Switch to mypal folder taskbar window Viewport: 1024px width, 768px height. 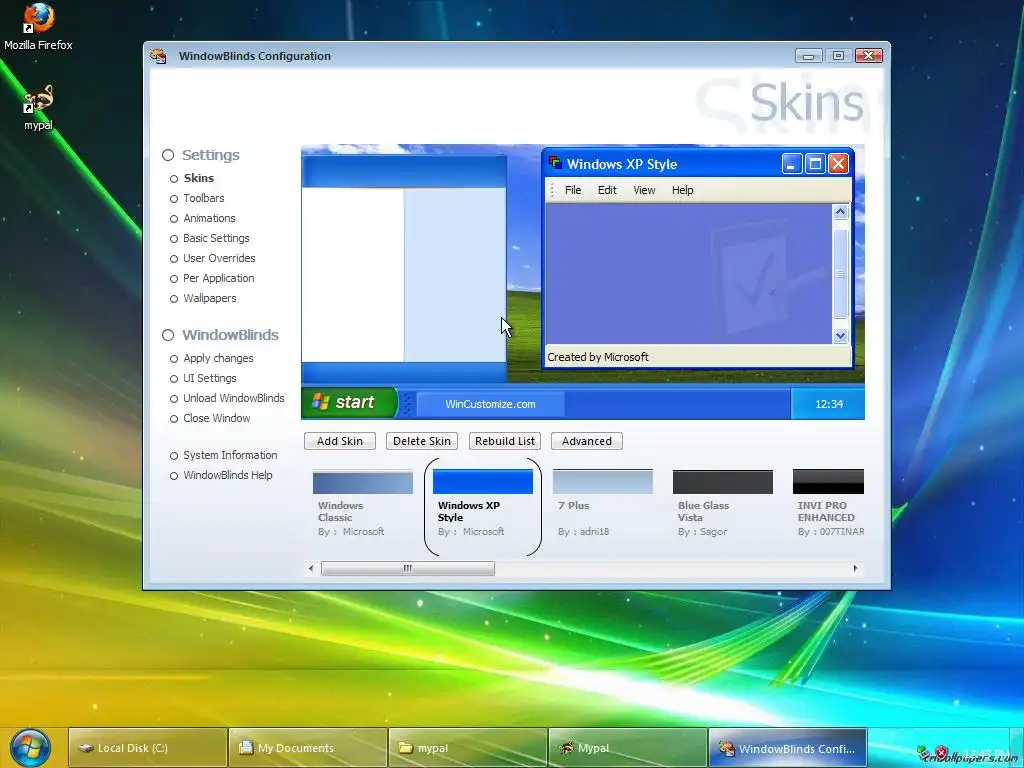pos(468,748)
